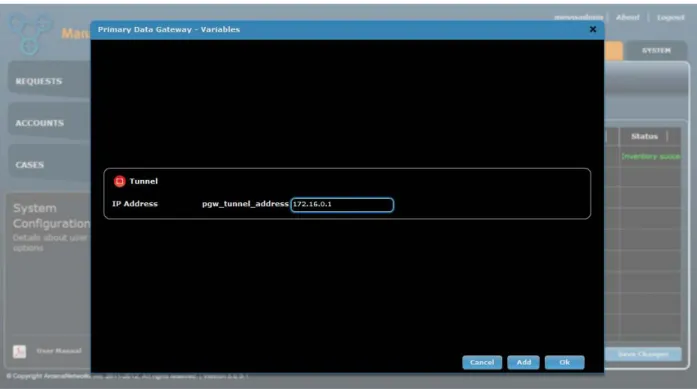697x389 pixels.
Task: Click the Cancel button
Action: pos(482,362)
